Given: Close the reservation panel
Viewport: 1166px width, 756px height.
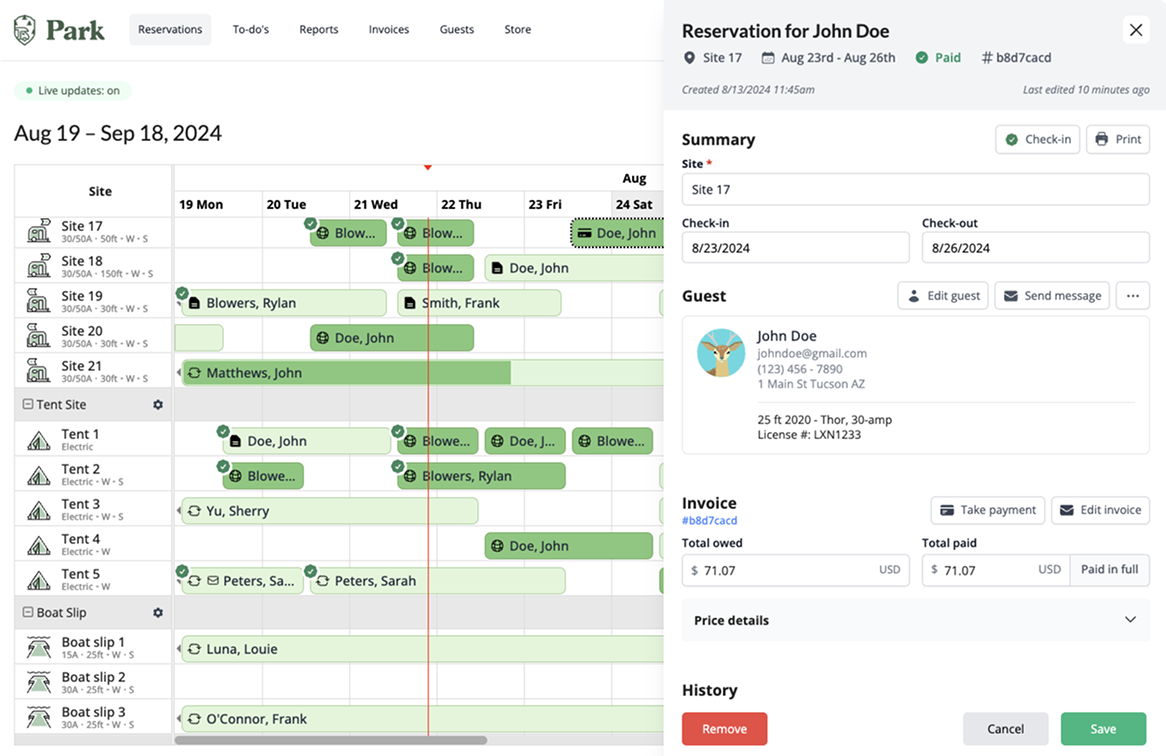Looking at the screenshot, I should click(x=1136, y=30).
